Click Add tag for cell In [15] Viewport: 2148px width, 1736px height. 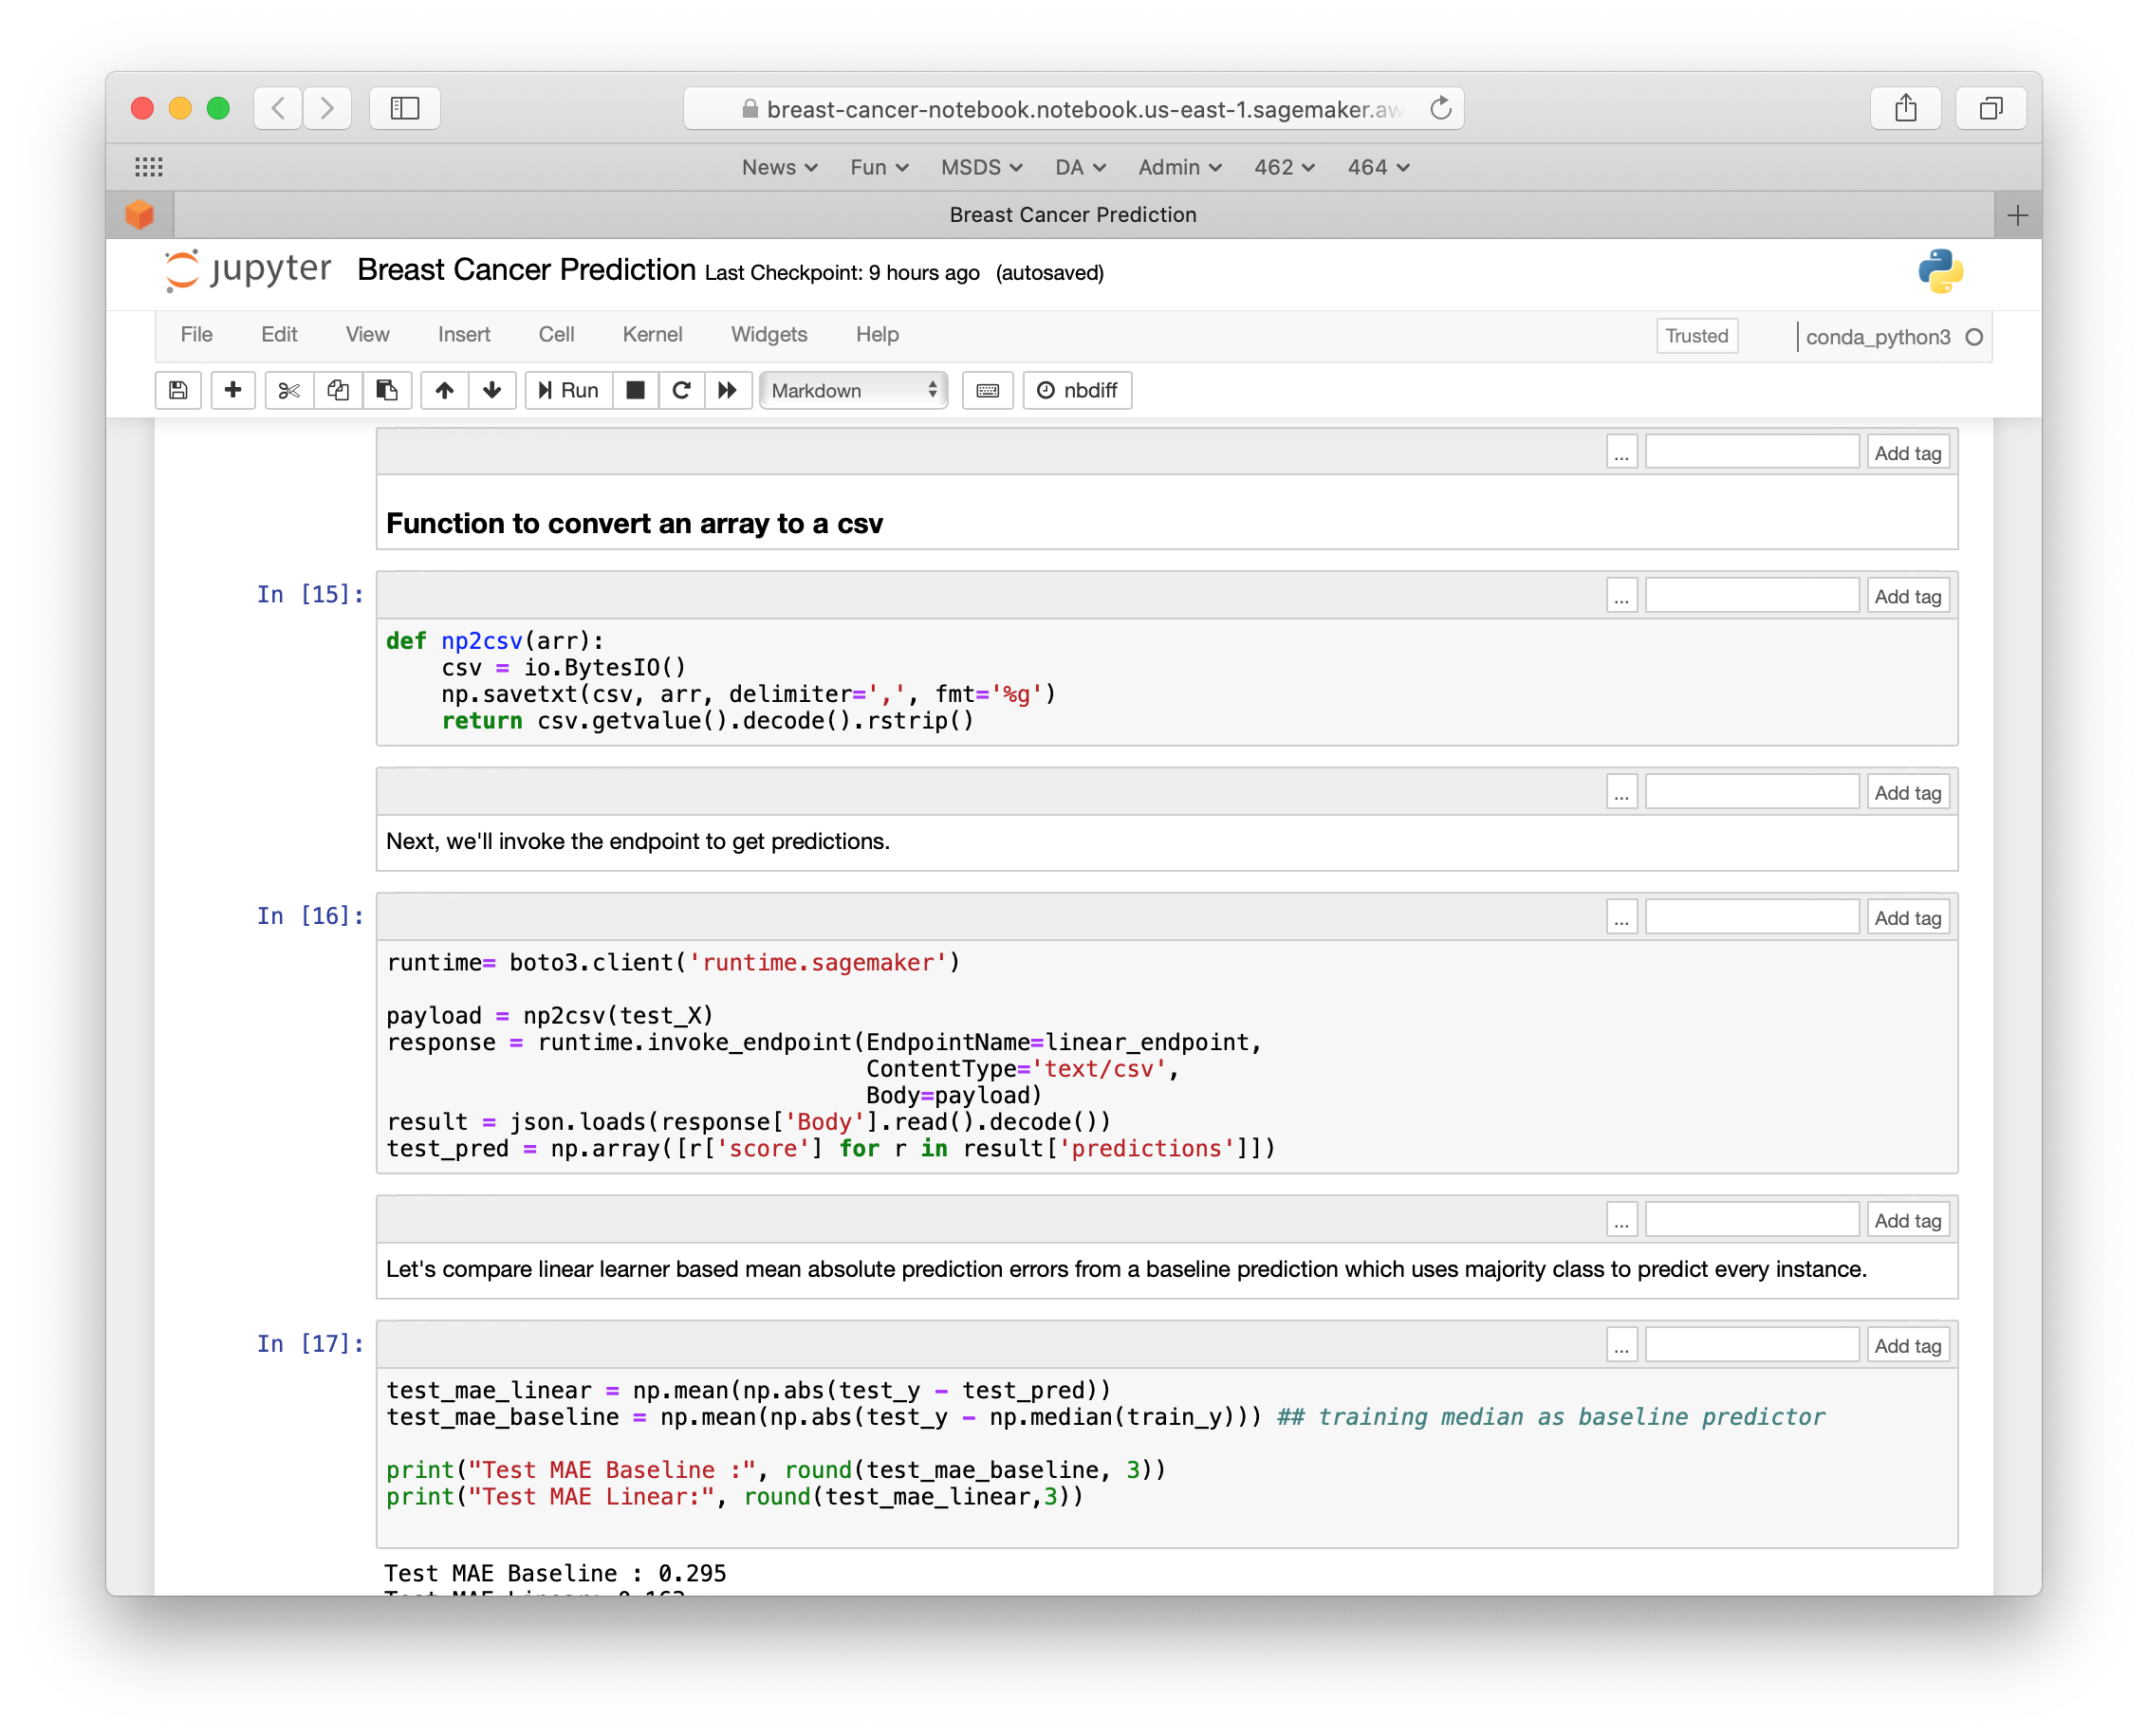coord(1907,596)
